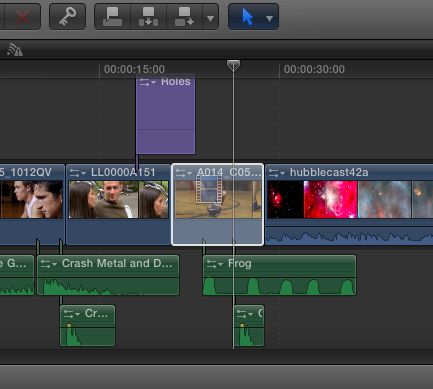
Task: Open Roles clip adjustments menu icon
Action: pos(147,82)
